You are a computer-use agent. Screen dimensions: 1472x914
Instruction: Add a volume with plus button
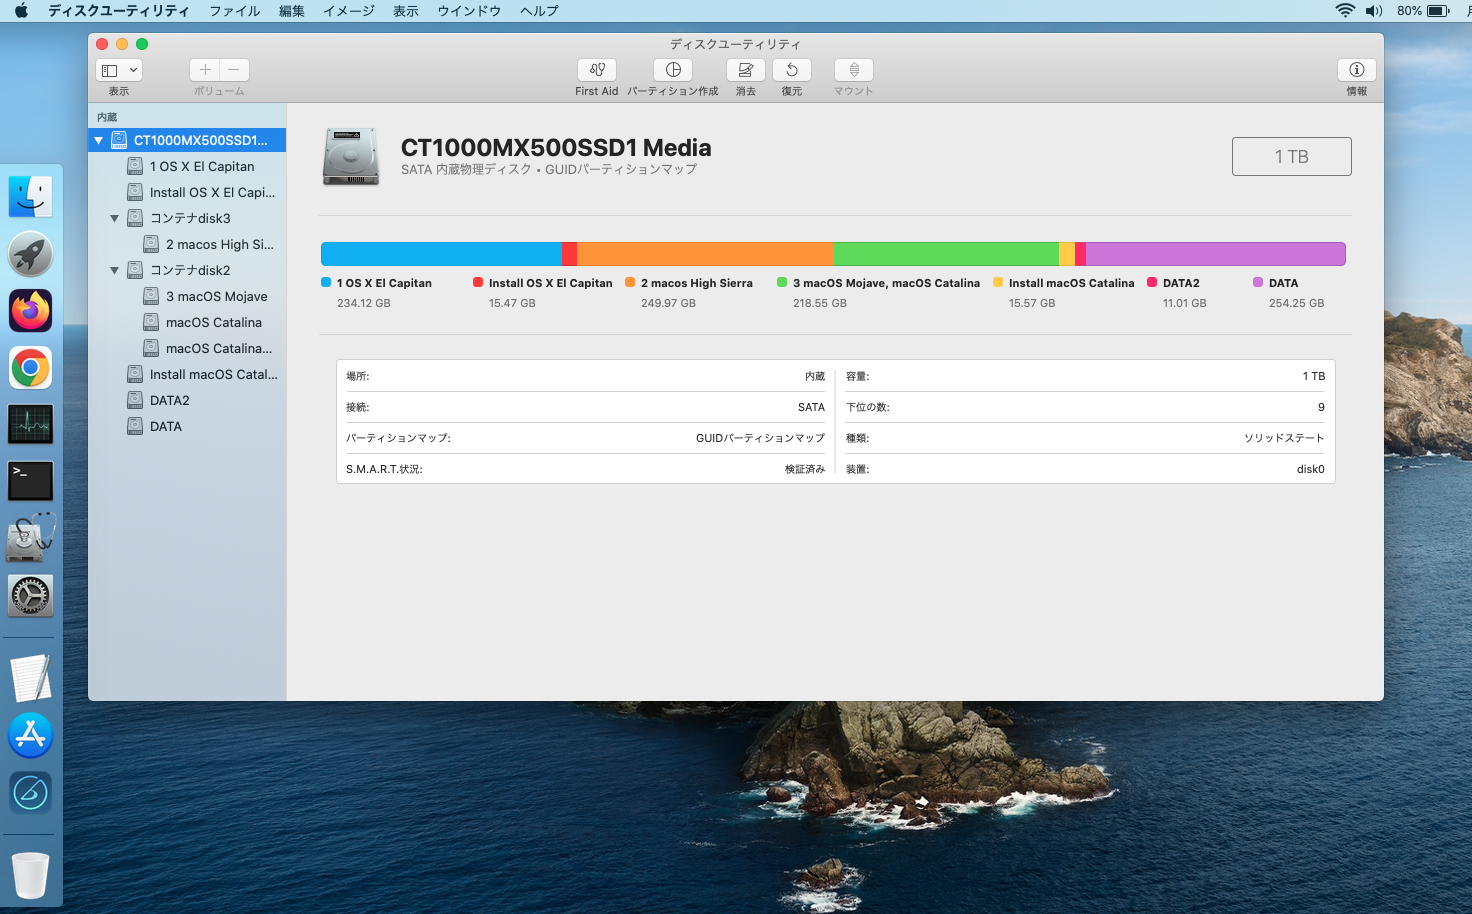[205, 70]
